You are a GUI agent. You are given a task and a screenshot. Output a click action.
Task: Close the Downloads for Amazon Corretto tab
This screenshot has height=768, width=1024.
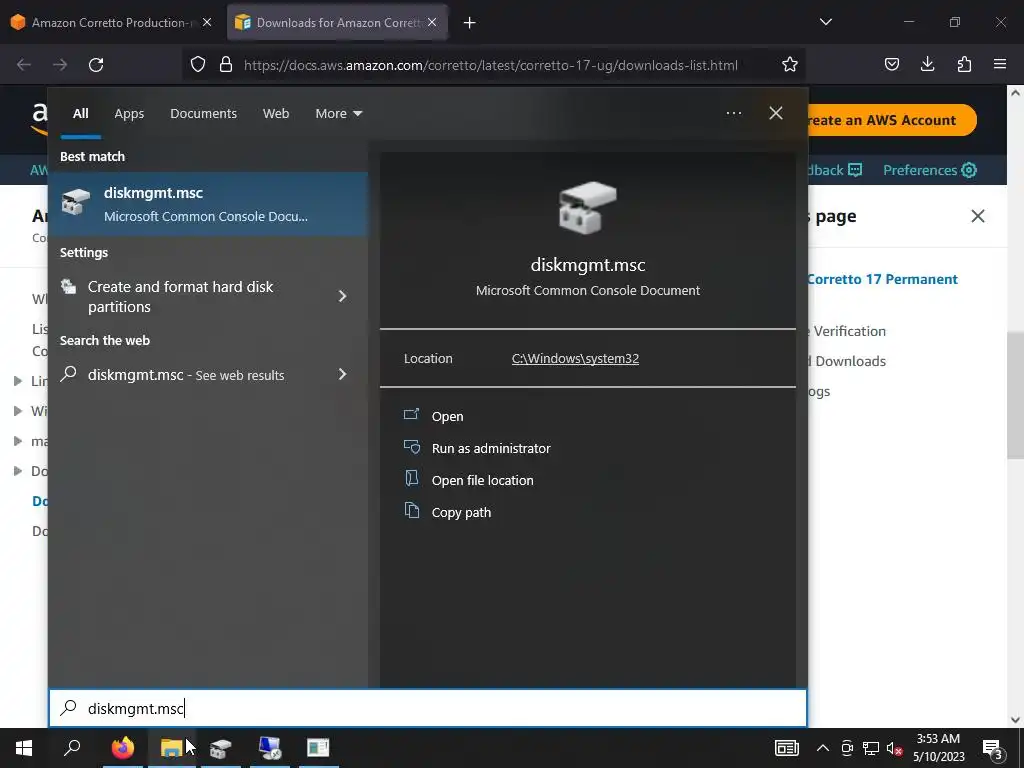[432, 22]
